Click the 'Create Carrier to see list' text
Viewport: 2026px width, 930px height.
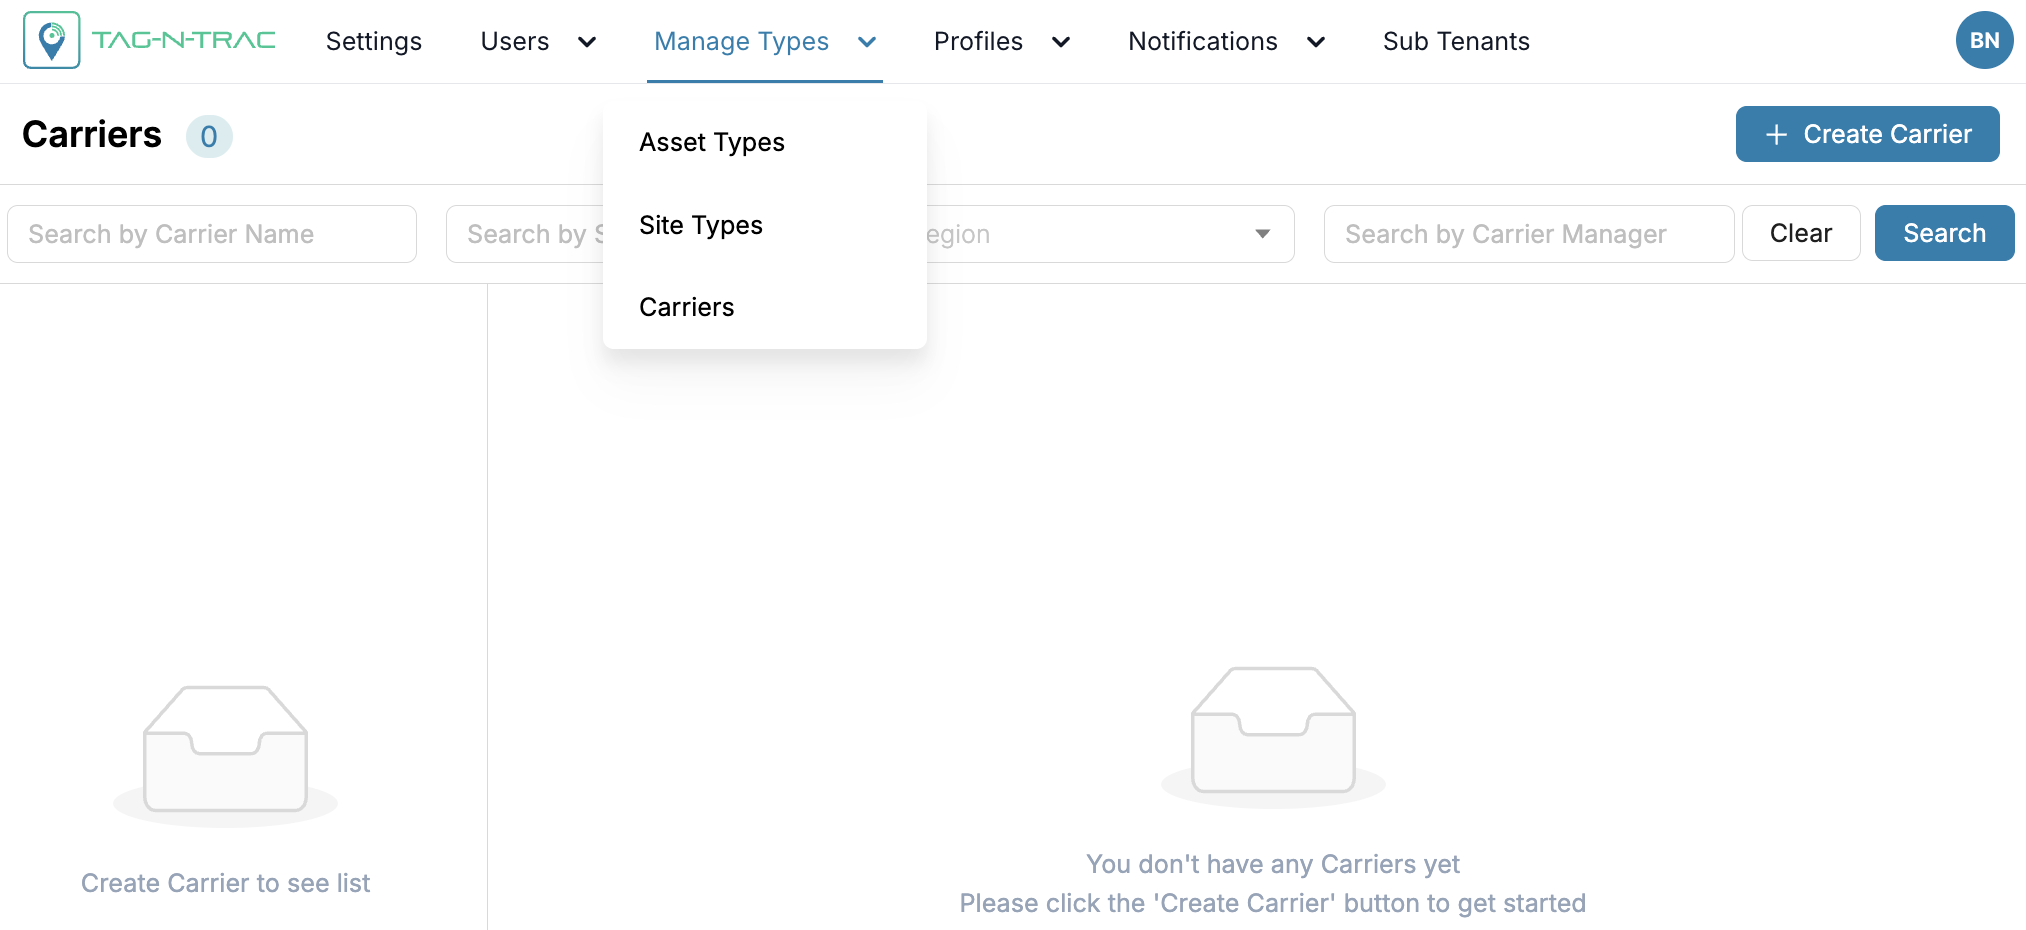pyautogui.click(x=226, y=883)
